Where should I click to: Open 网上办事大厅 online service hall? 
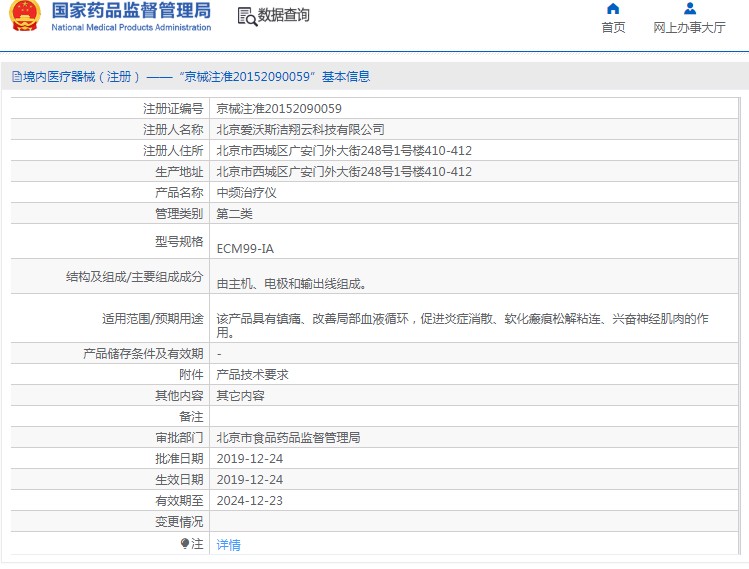click(x=689, y=28)
